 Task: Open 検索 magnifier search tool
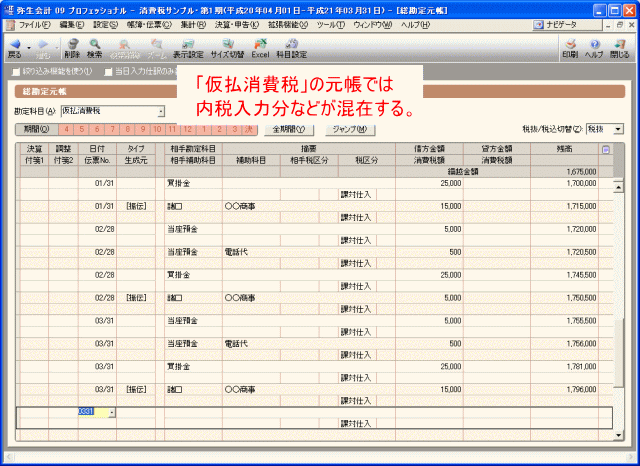95,44
